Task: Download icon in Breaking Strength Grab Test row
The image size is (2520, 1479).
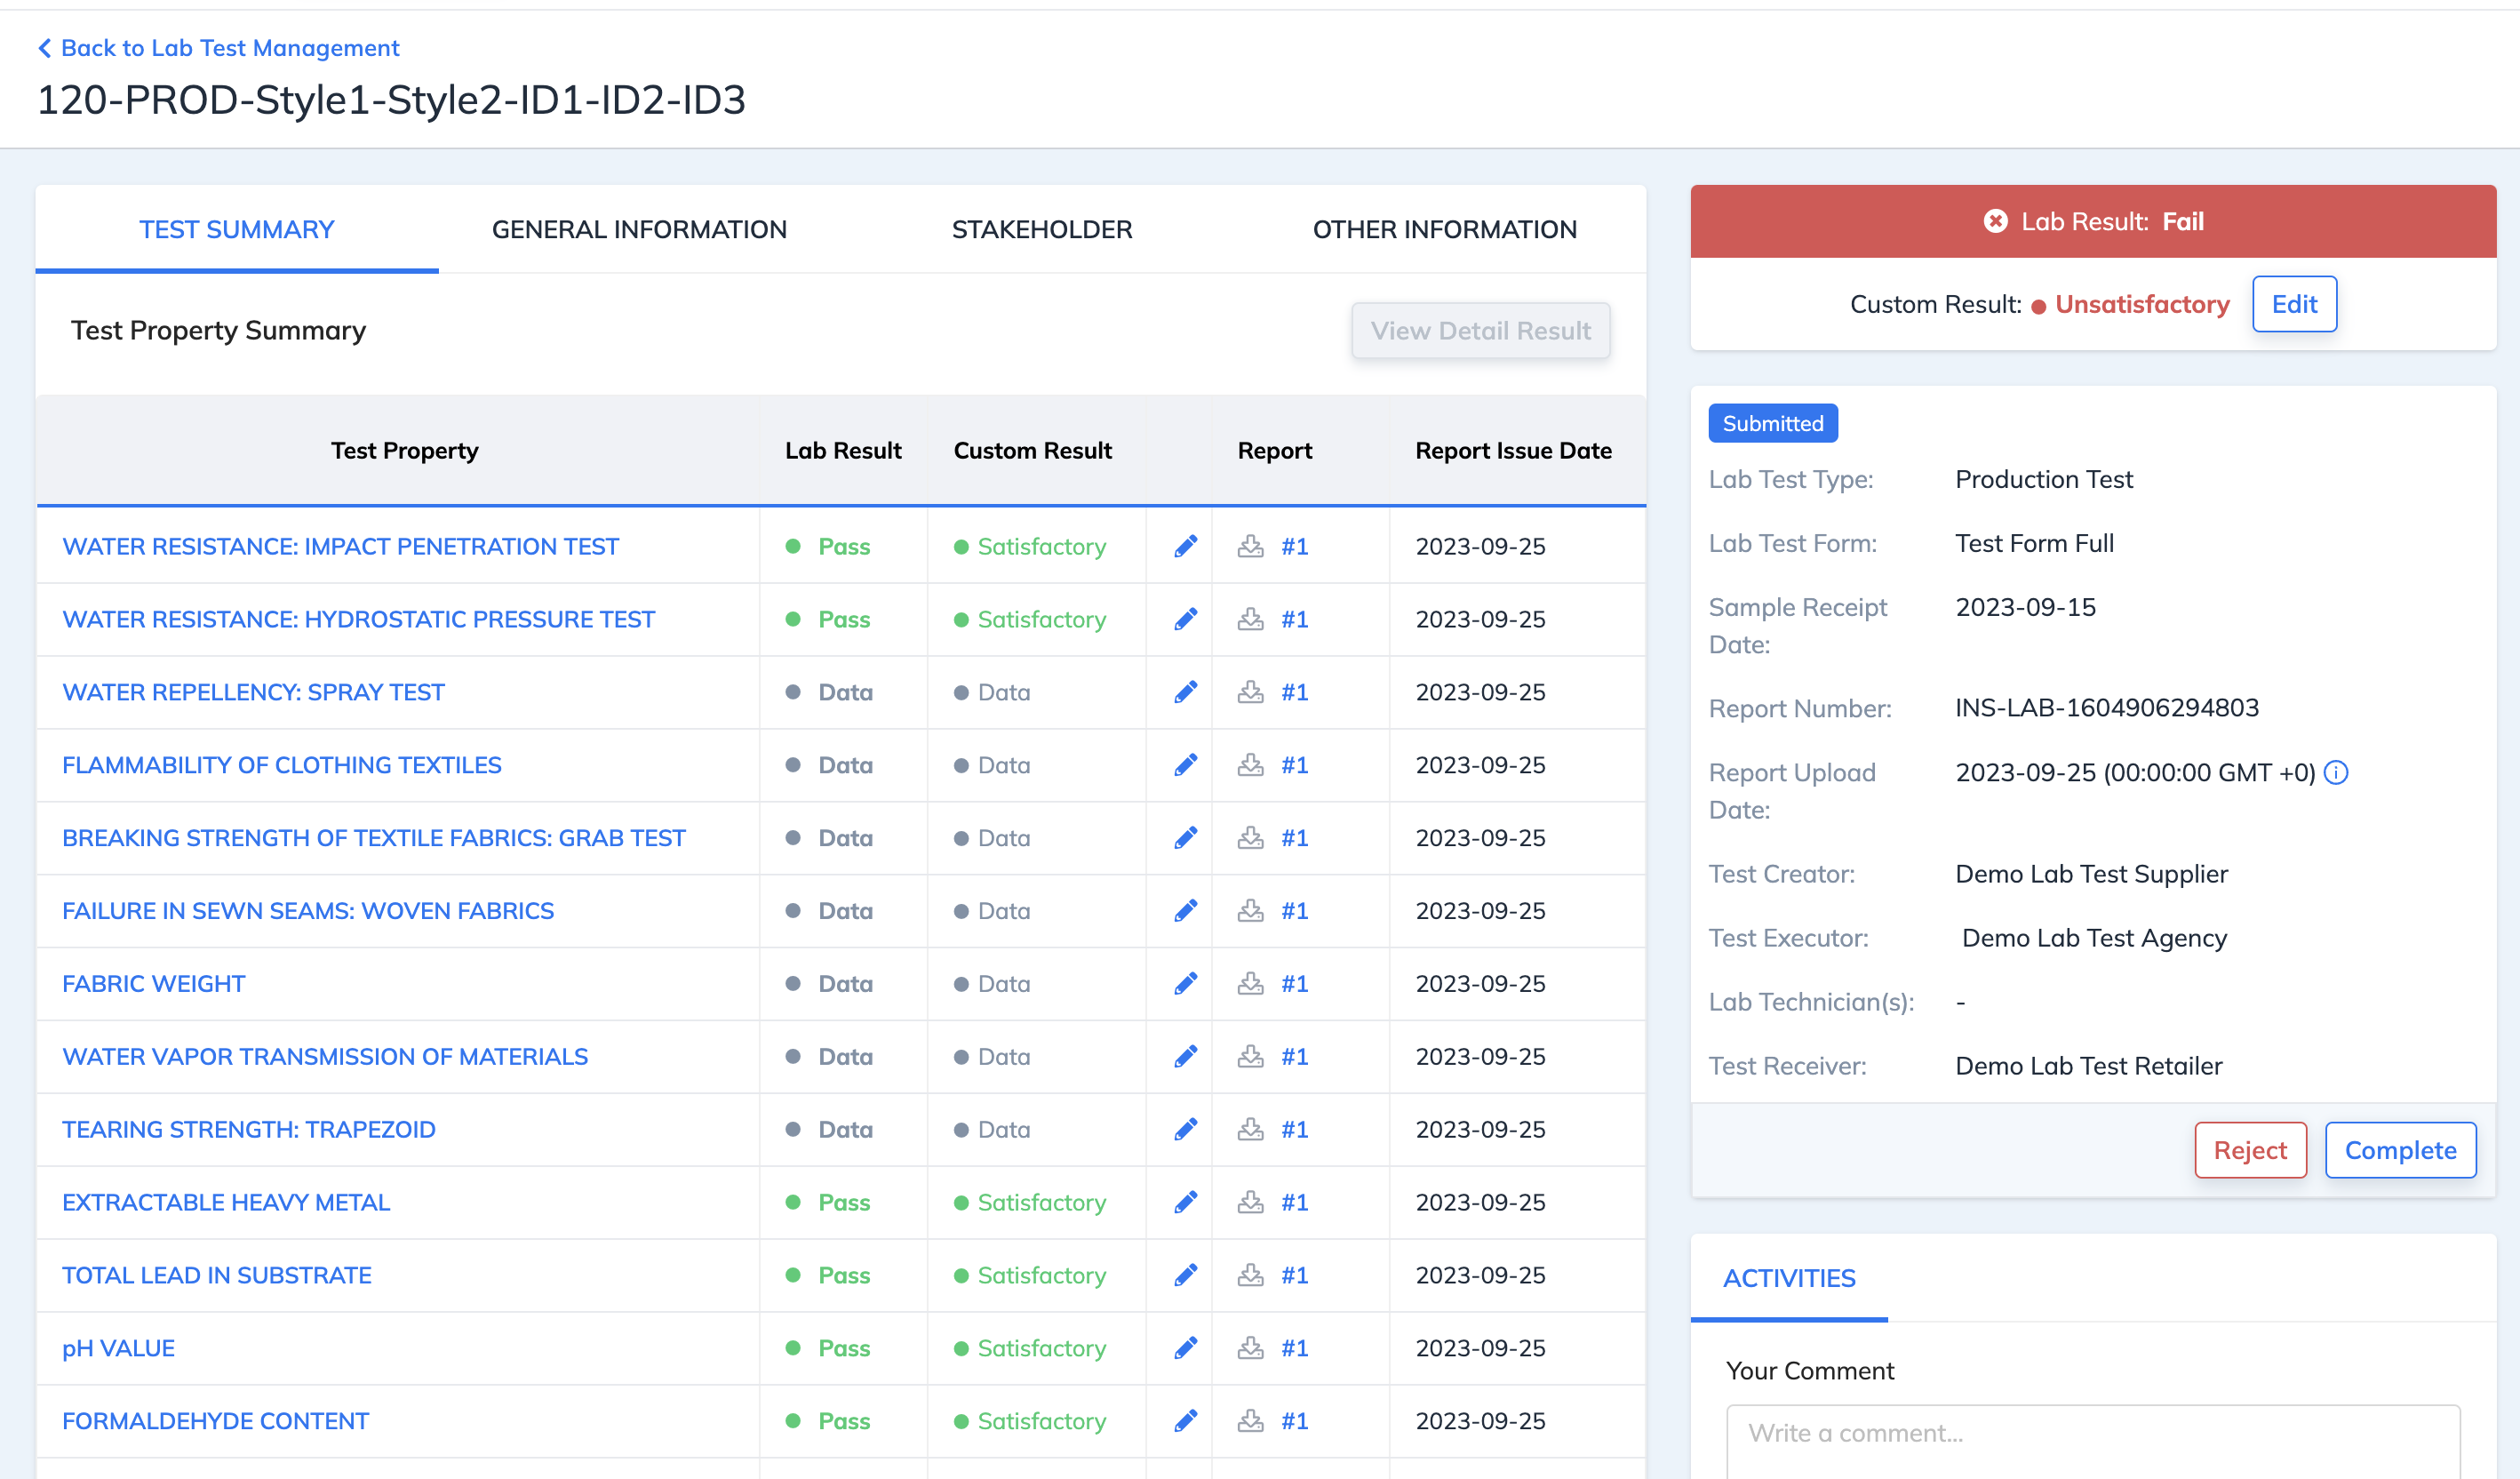Action: [1250, 838]
